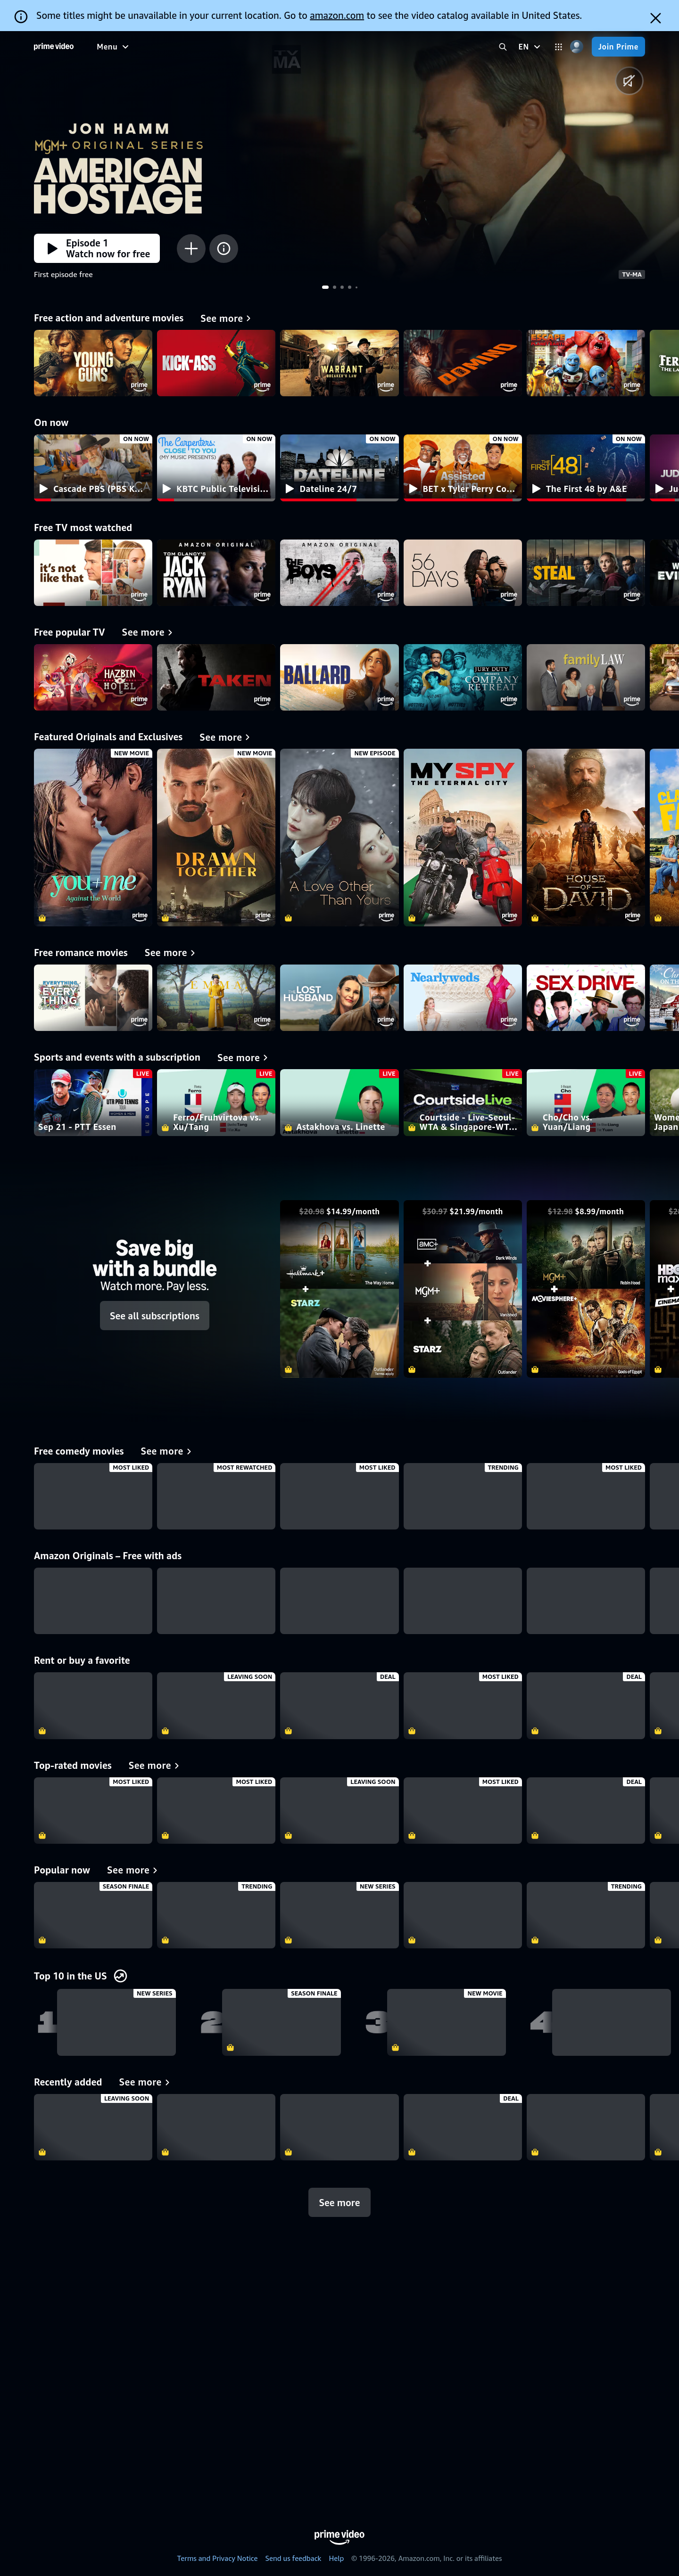See more Sports and events
The width and height of the screenshot is (679, 2576).
coord(242,1058)
